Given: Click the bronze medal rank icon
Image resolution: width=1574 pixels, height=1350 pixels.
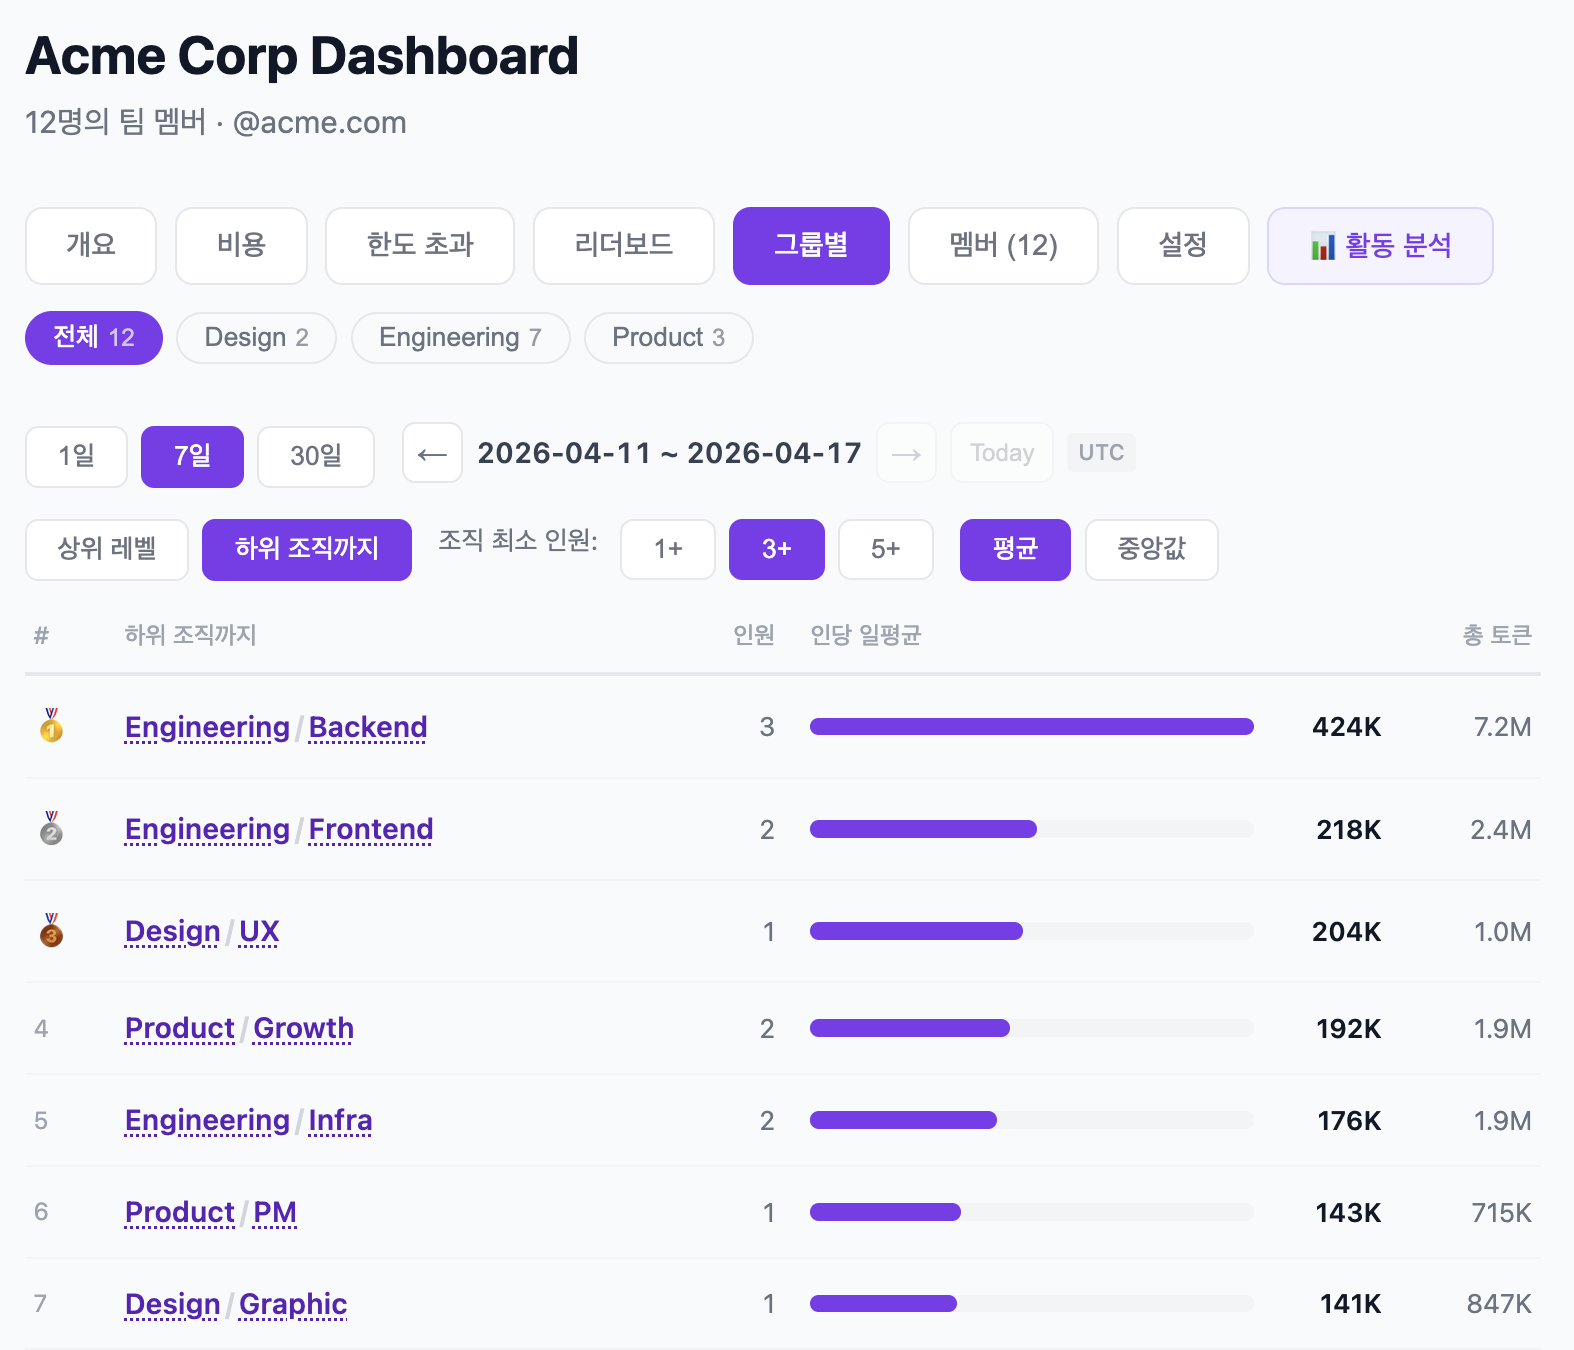Looking at the screenshot, I should pos(51,931).
